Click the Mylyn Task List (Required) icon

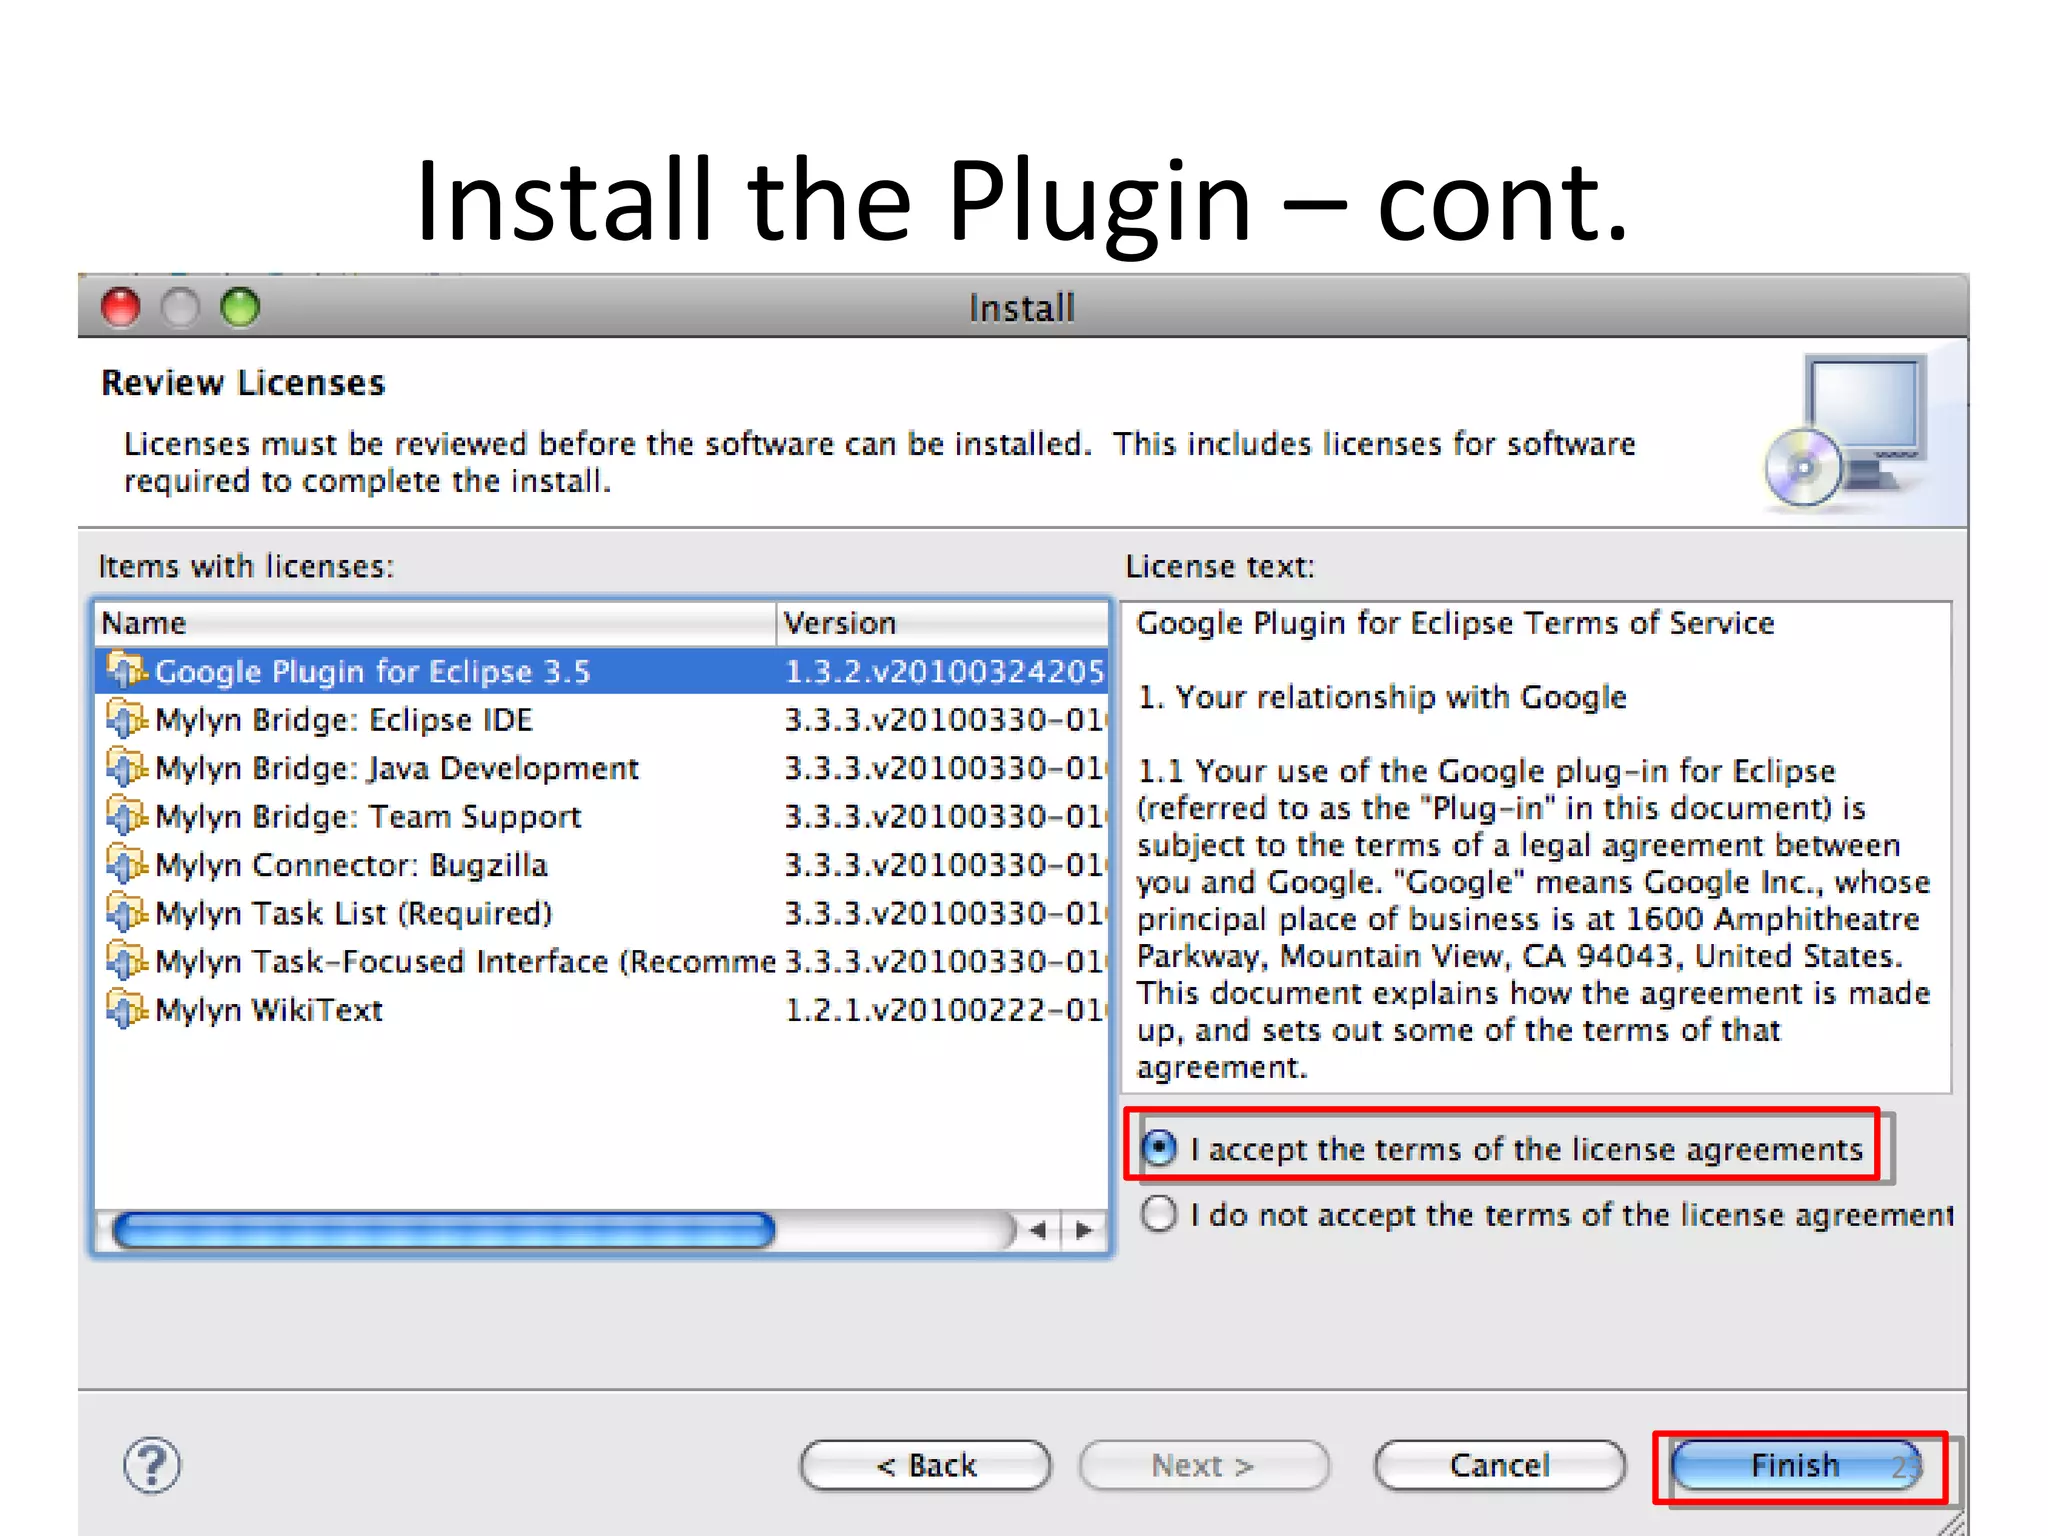126,911
